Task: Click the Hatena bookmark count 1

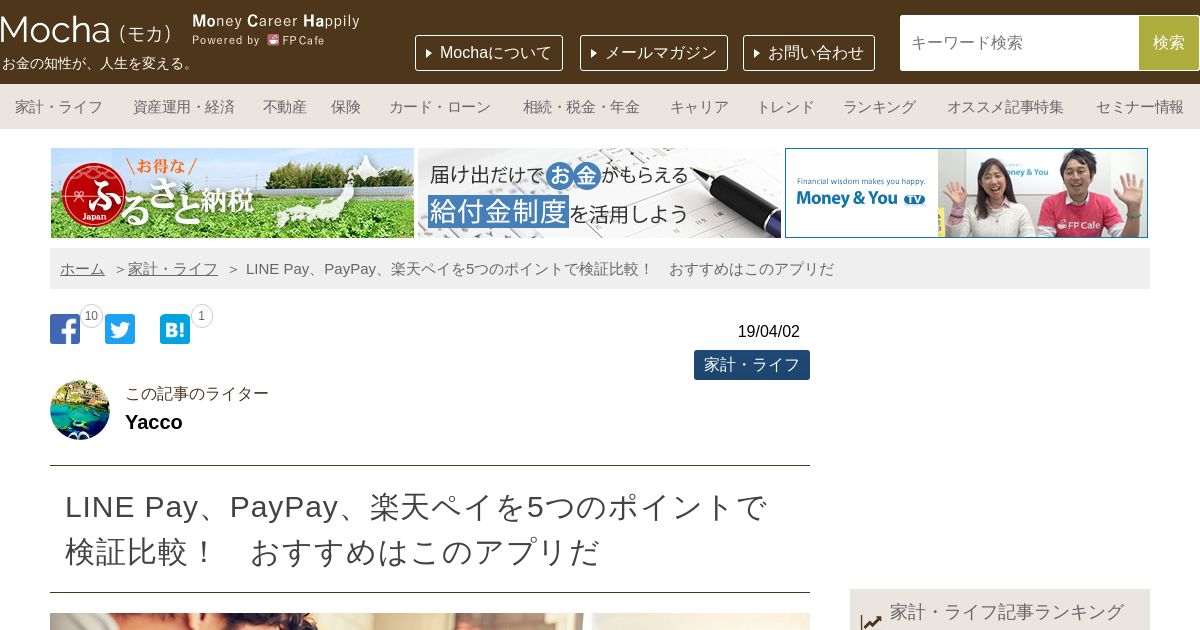Action: point(201,316)
